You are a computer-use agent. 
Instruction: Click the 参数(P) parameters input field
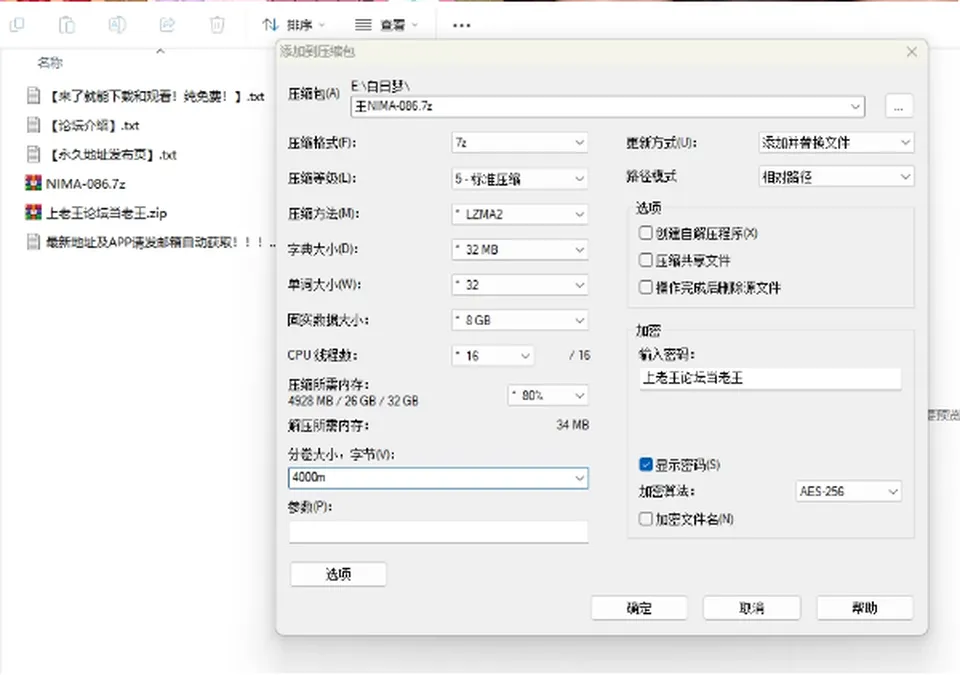pyautogui.click(x=438, y=532)
